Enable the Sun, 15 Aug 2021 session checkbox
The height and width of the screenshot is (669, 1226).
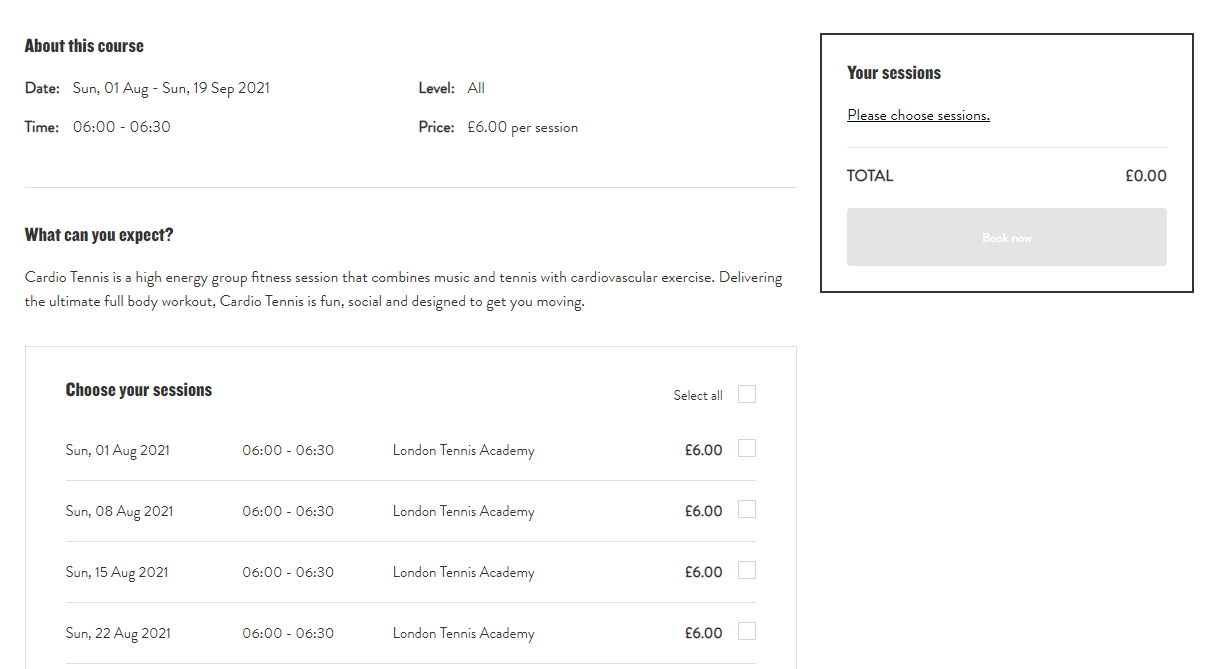tap(746, 571)
